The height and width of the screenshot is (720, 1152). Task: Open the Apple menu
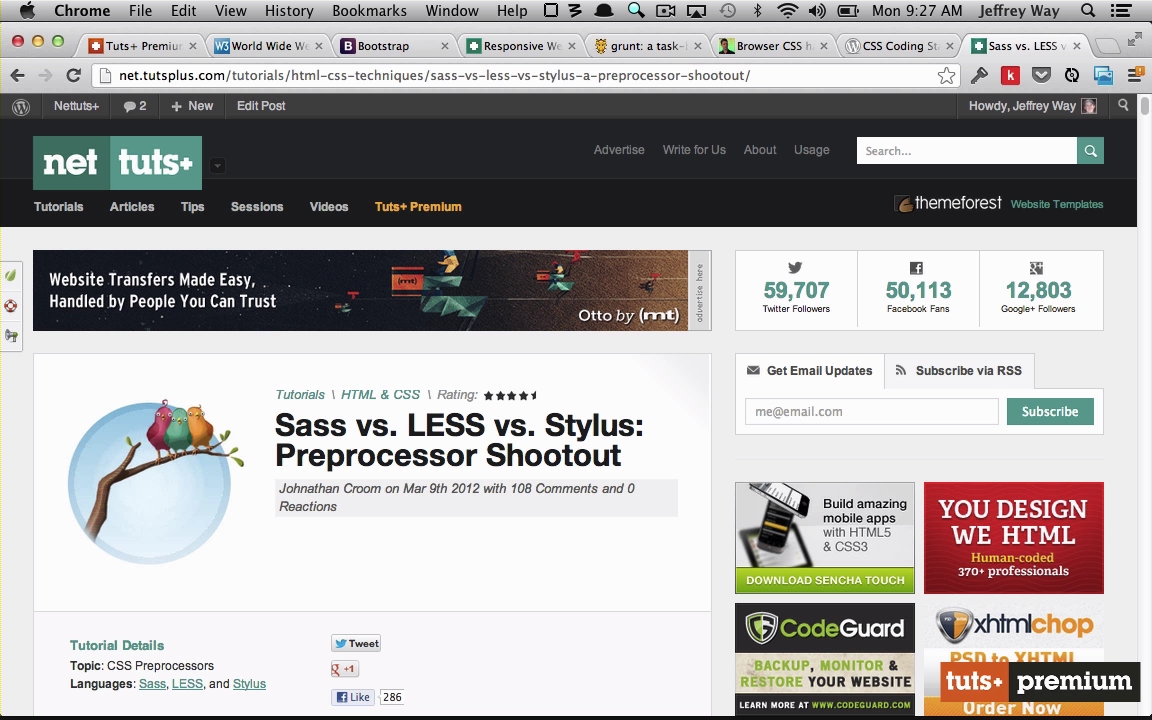click(x=27, y=10)
